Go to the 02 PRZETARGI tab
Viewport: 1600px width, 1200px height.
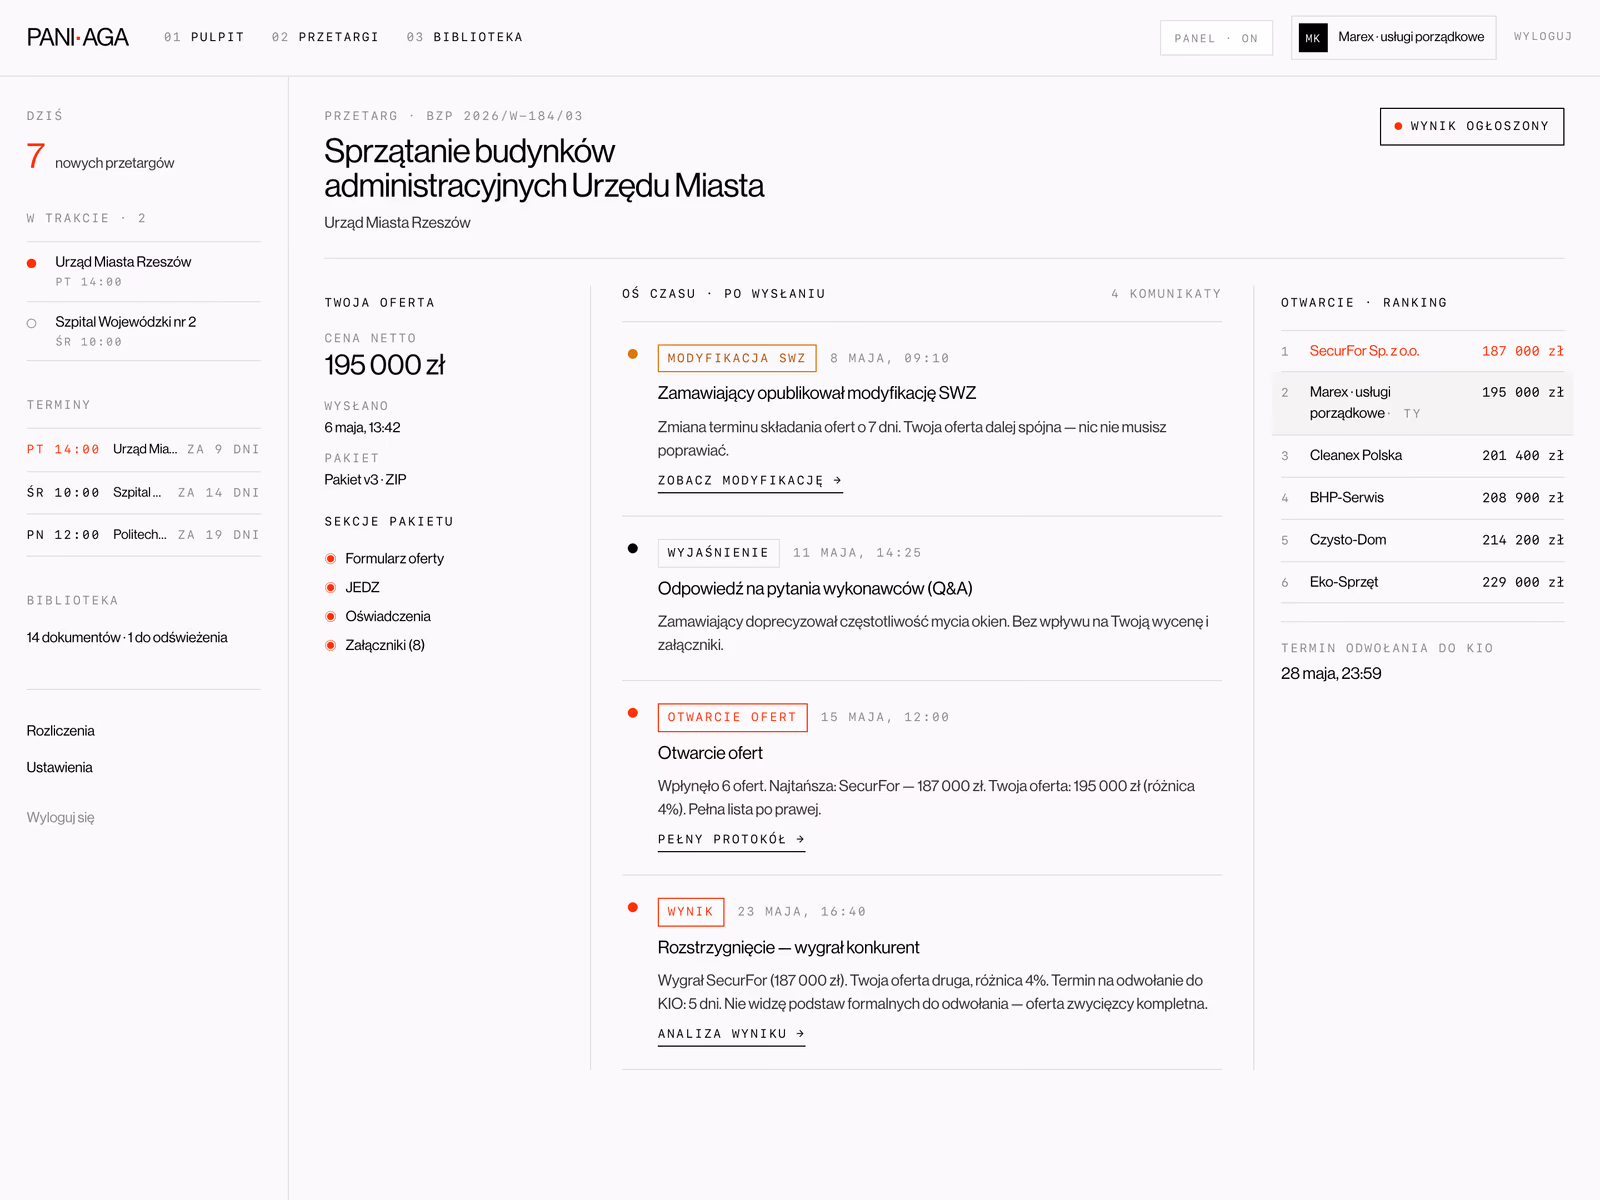(x=325, y=37)
